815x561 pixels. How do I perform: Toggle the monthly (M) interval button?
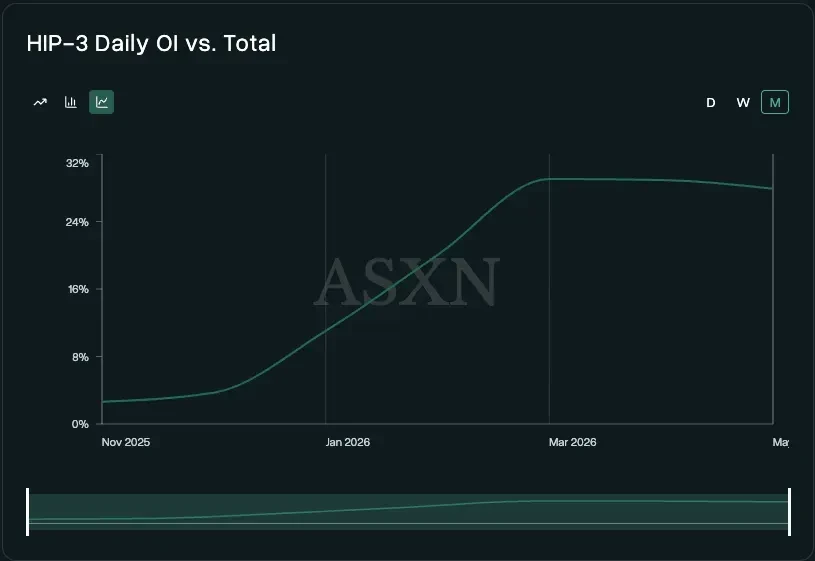coord(775,102)
